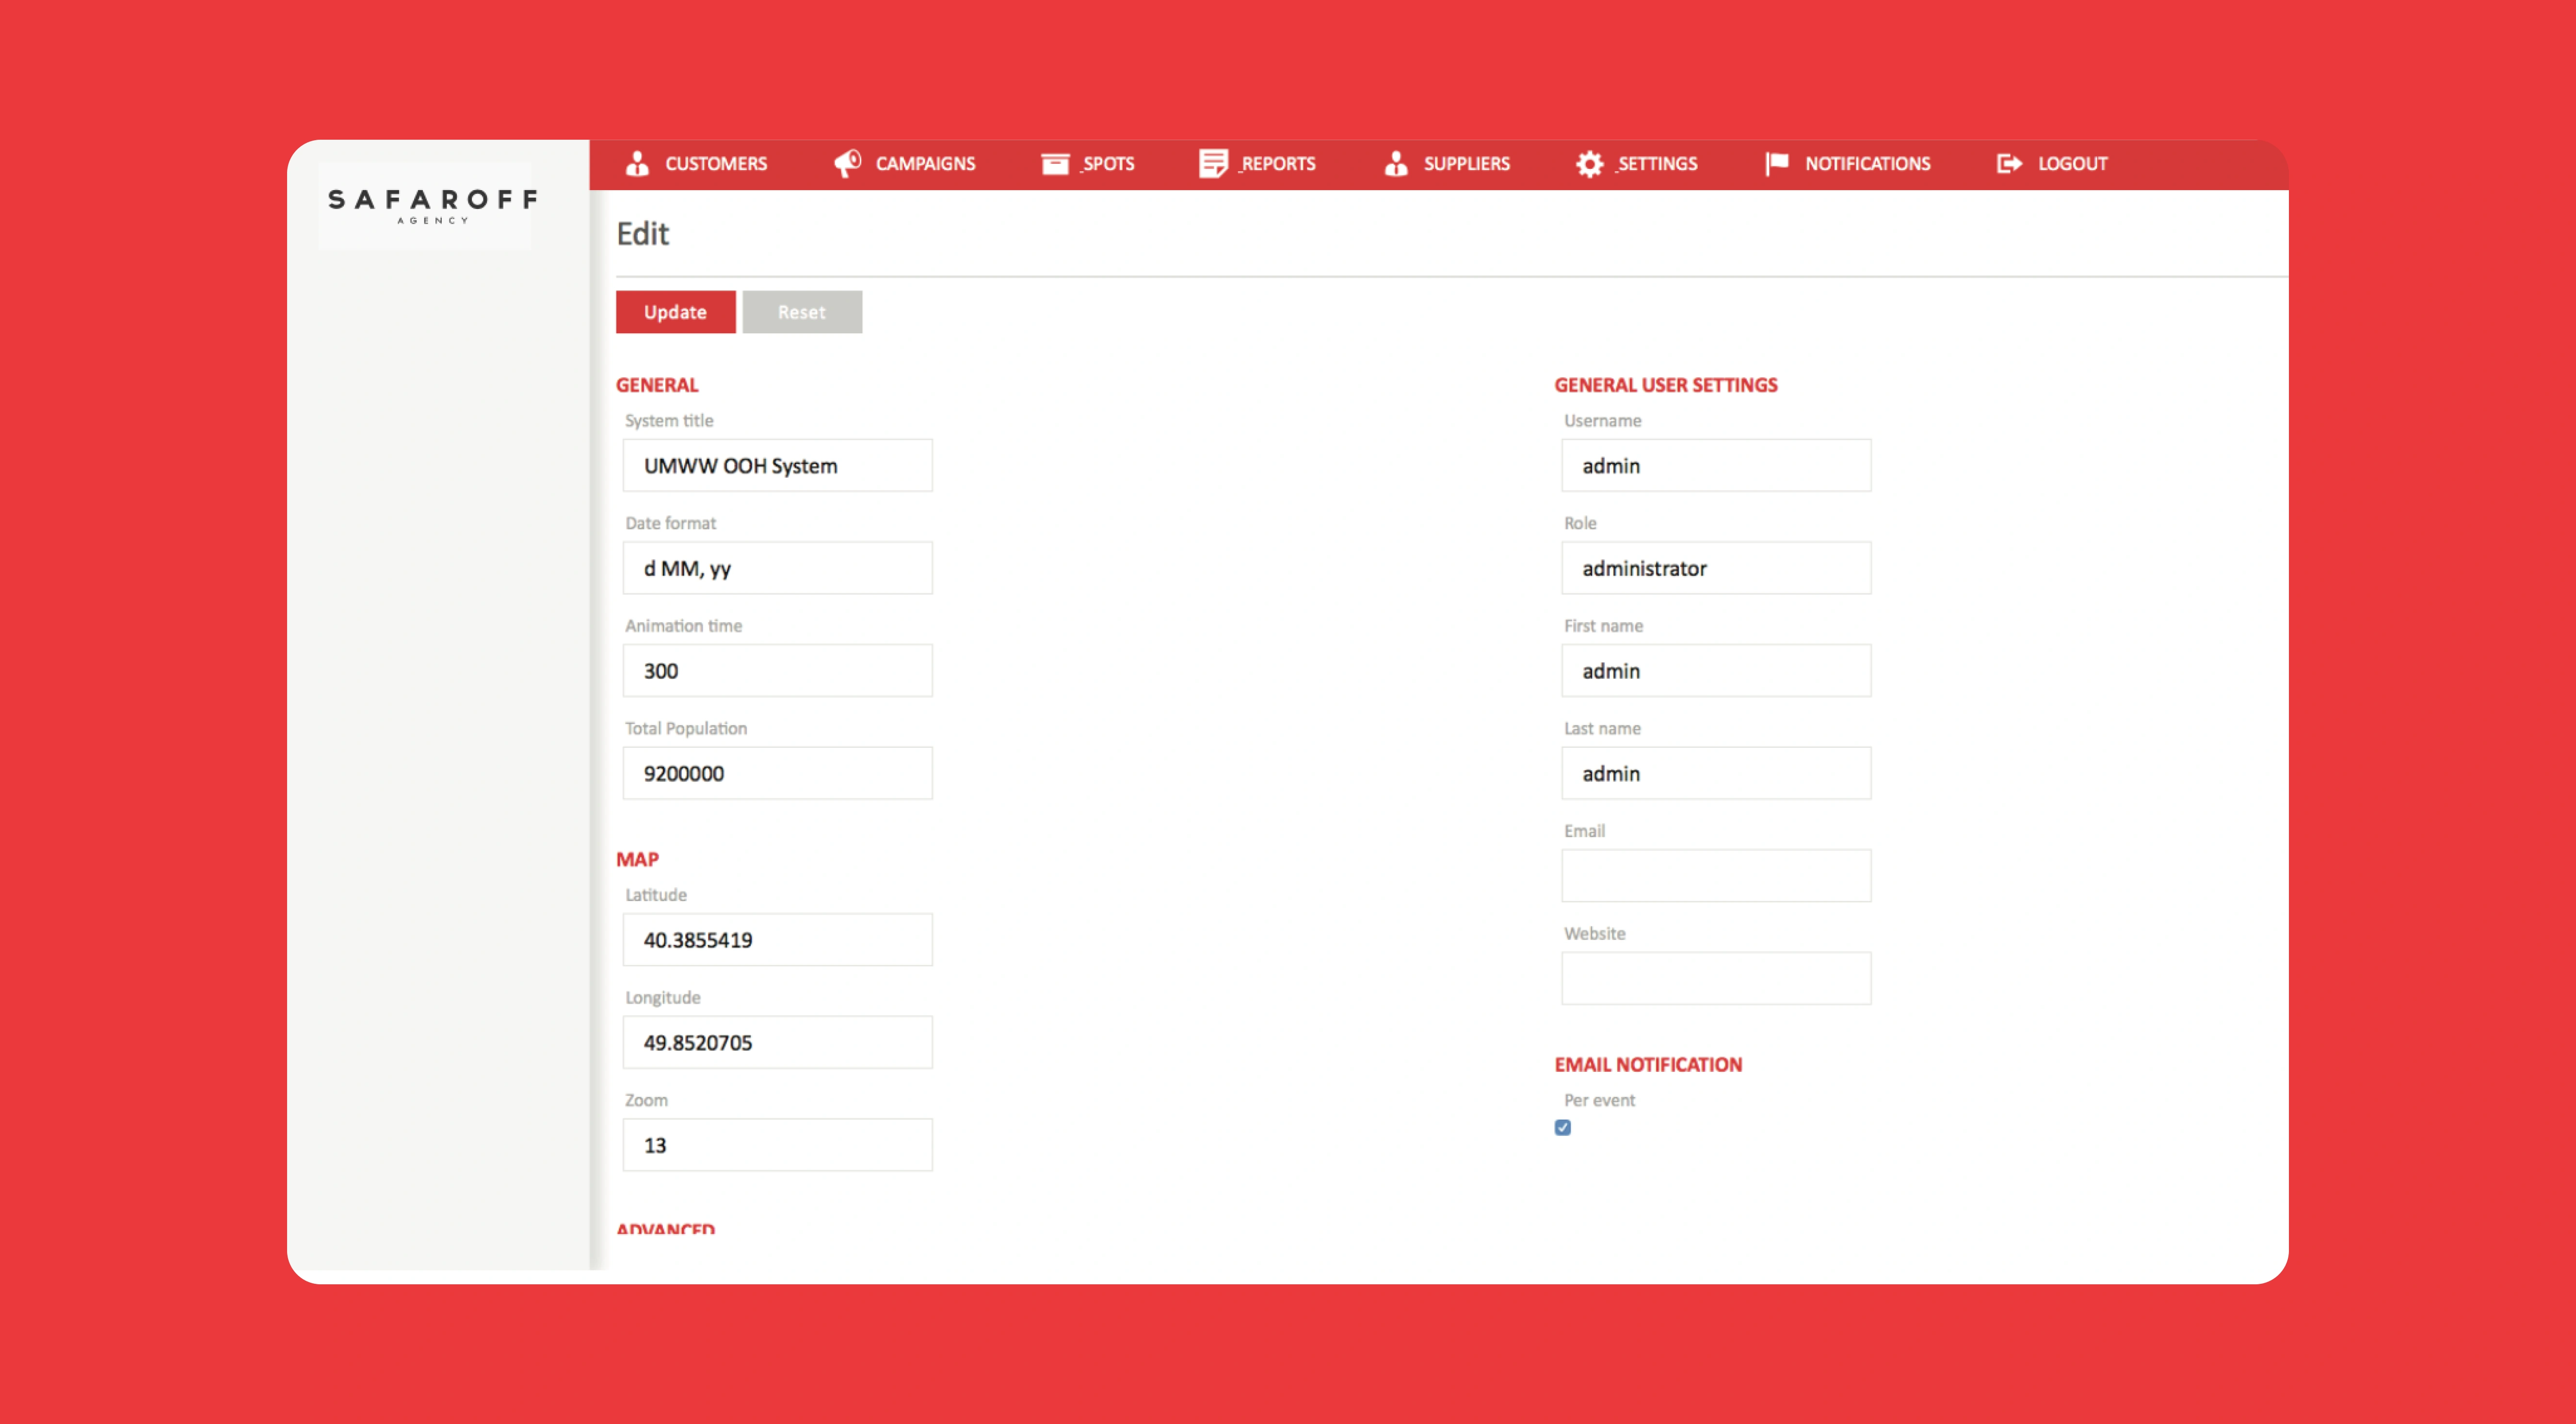This screenshot has width=2576, height=1424.
Task: Click the Campaigns megaphone icon
Action: point(847,163)
